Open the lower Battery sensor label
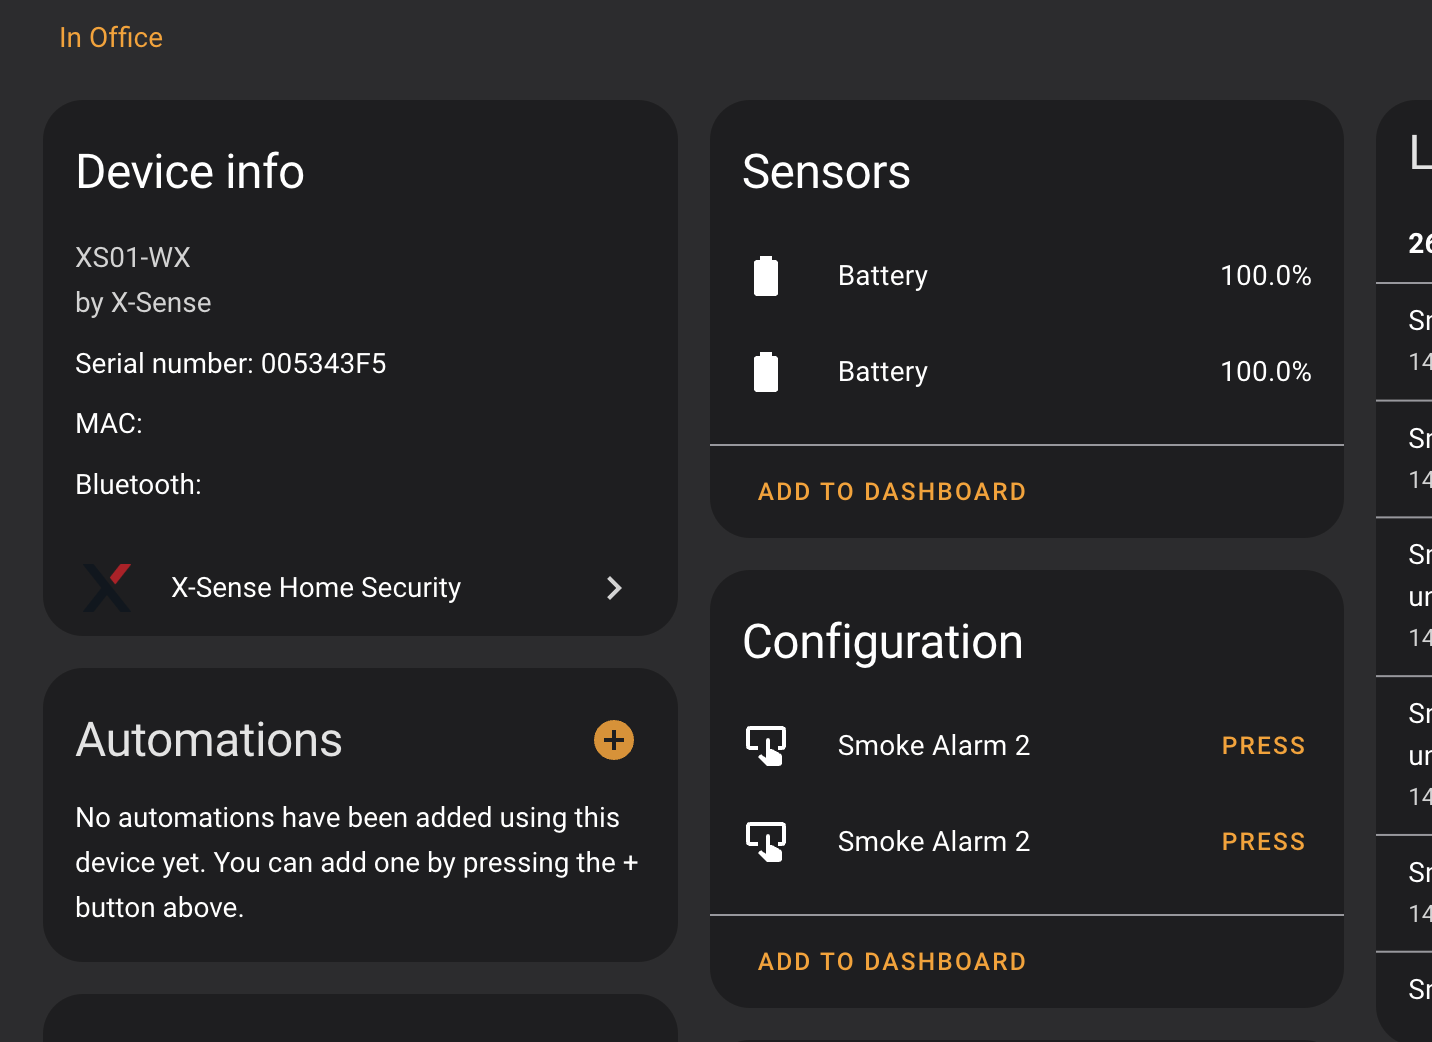The width and height of the screenshot is (1432, 1042). pos(883,372)
